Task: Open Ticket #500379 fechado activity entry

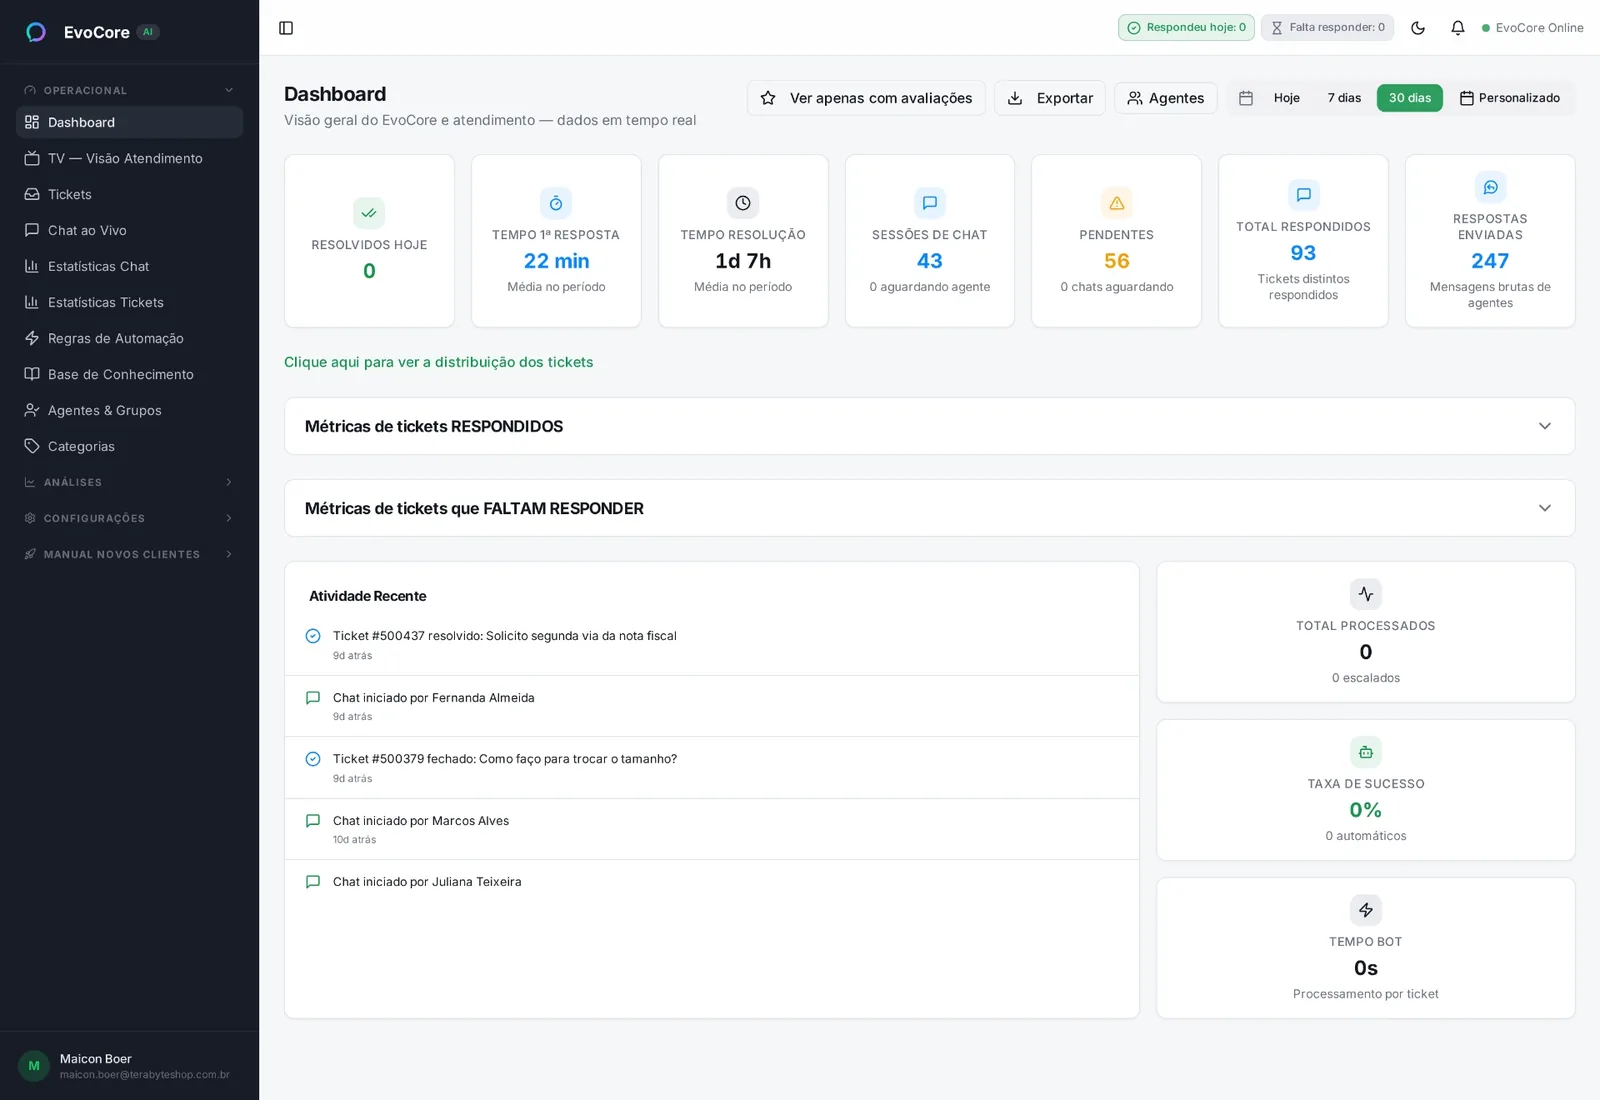Action: click(x=712, y=768)
